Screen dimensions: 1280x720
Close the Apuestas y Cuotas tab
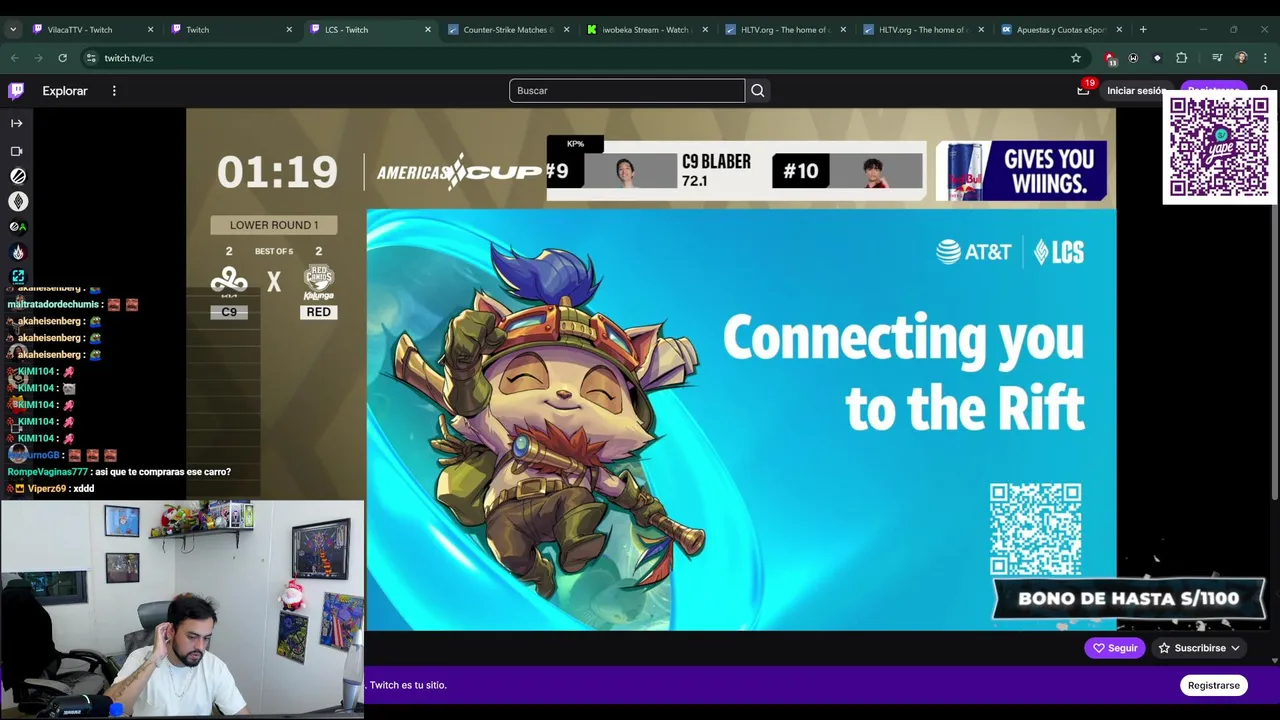[x=1119, y=30]
